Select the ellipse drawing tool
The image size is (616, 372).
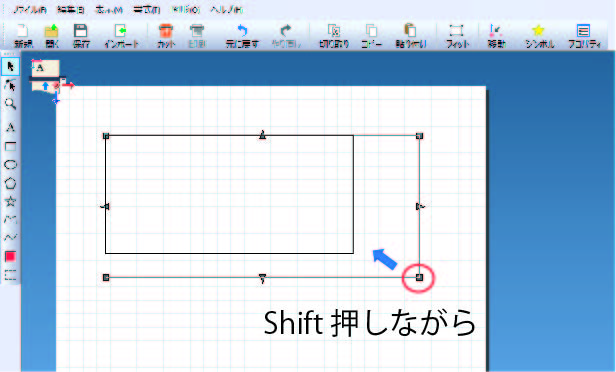click(10, 165)
